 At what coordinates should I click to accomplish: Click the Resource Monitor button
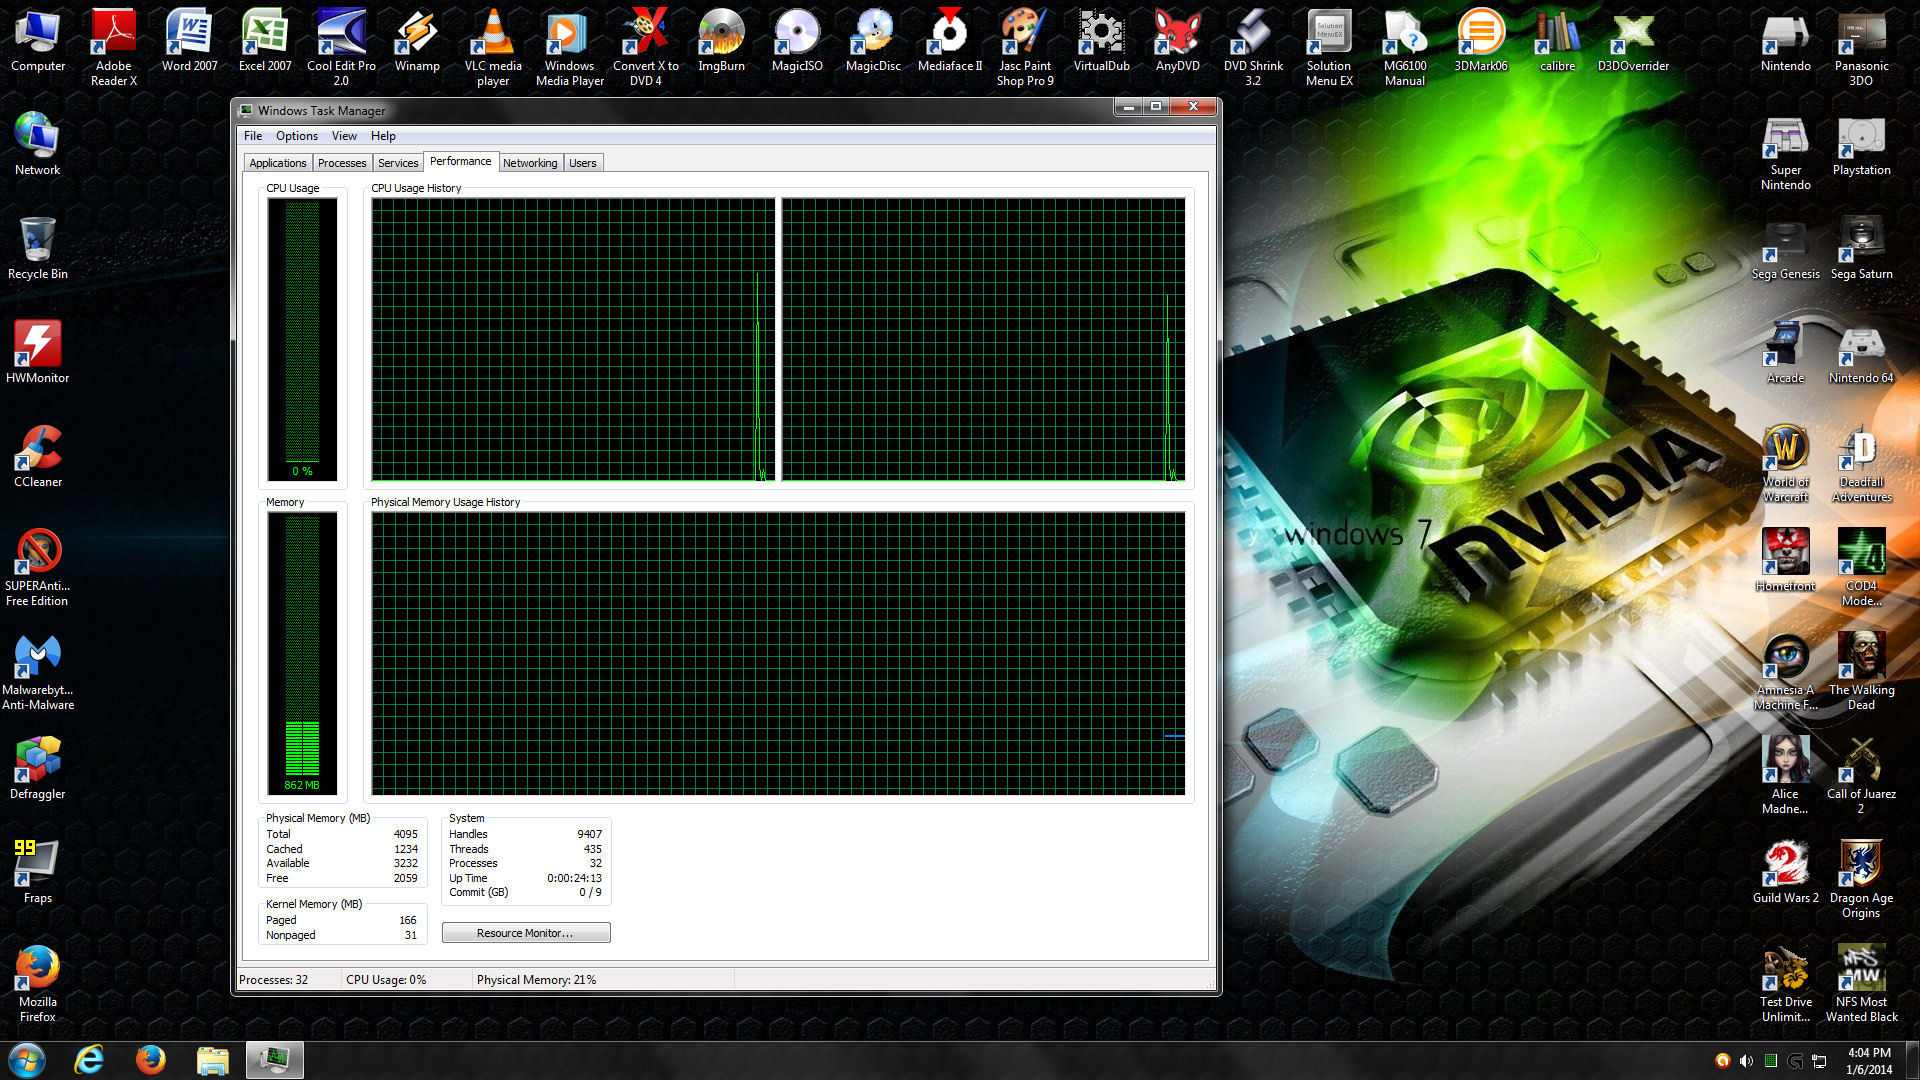(526, 933)
